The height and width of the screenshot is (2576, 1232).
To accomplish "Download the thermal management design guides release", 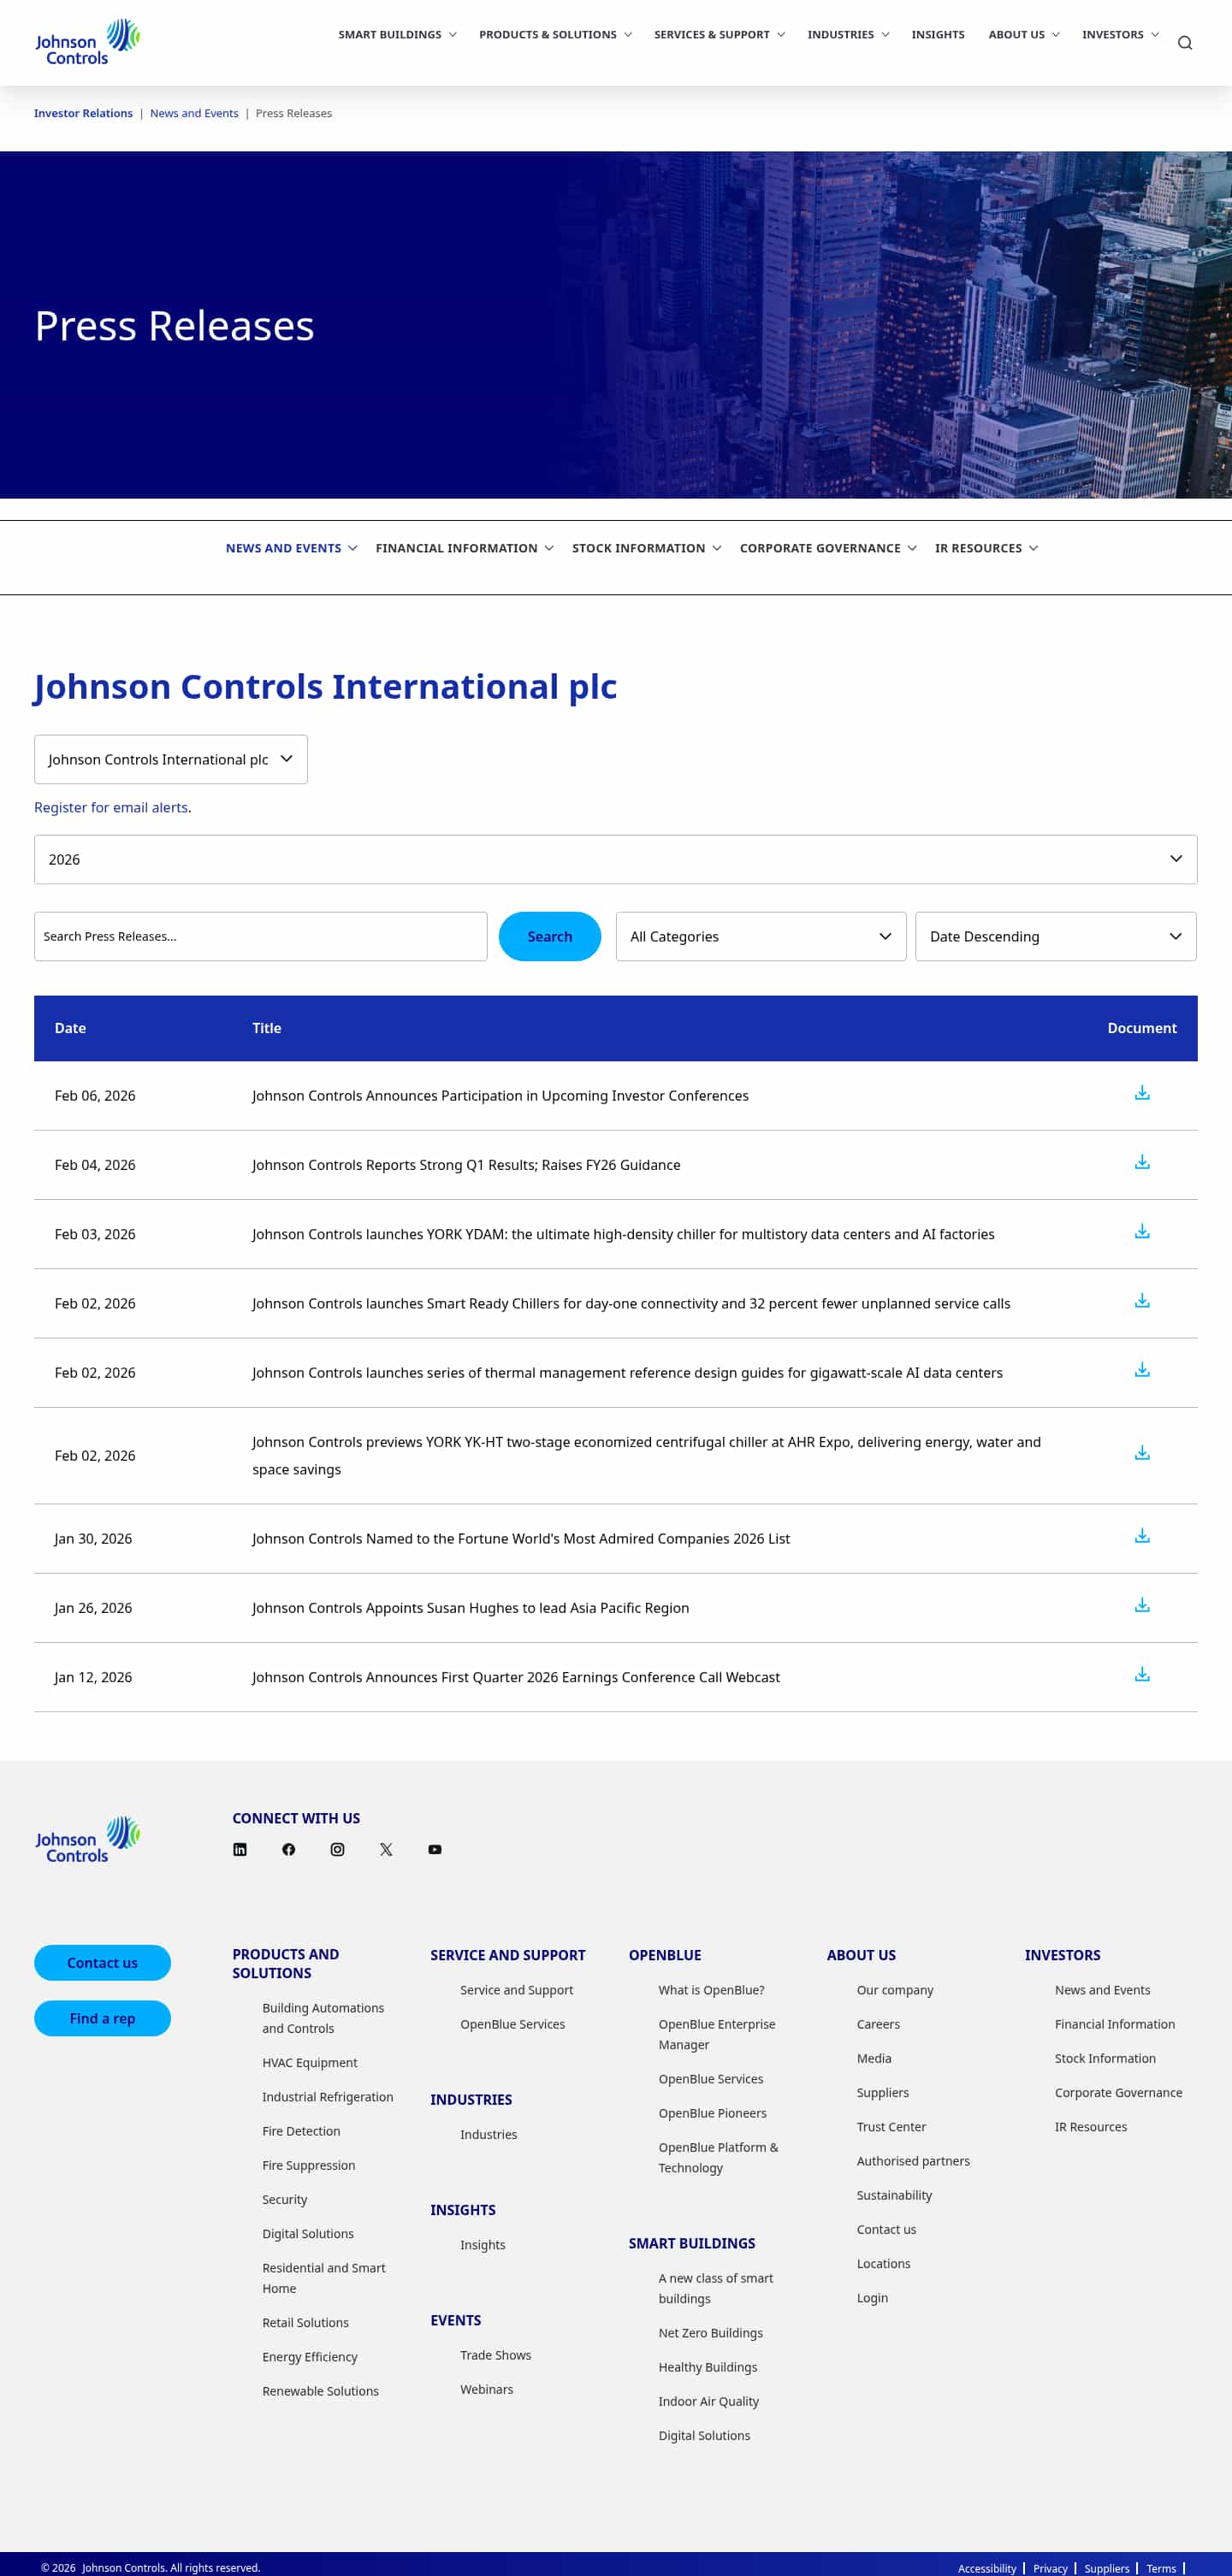I will (1141, 1370).
